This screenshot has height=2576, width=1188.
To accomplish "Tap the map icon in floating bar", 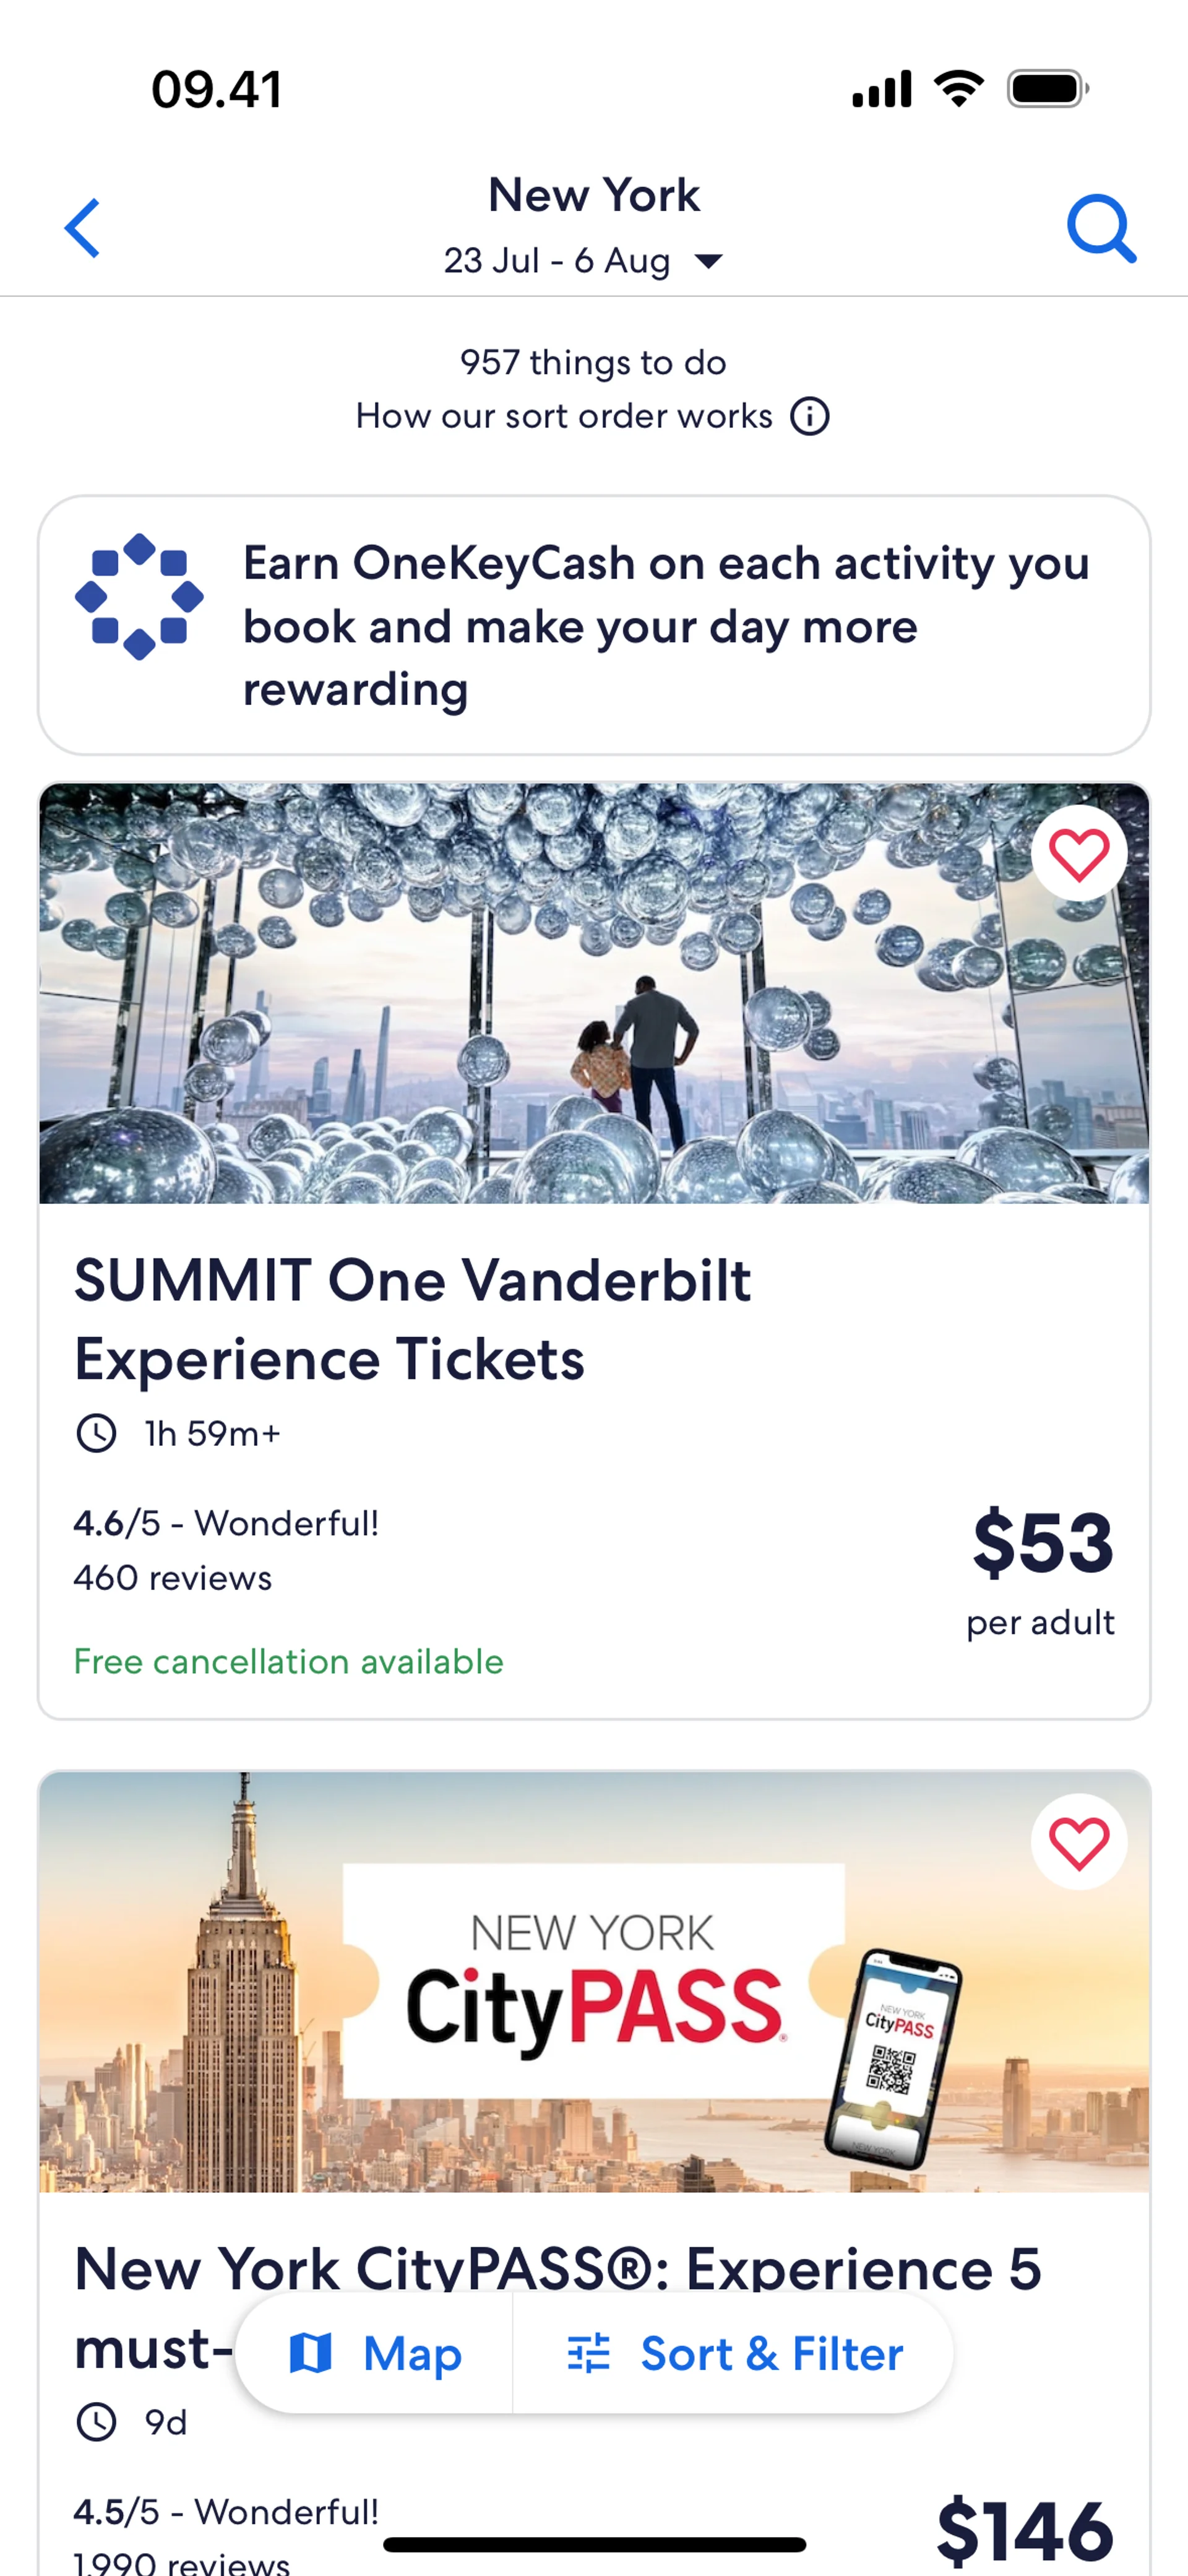I will 310,2353.
